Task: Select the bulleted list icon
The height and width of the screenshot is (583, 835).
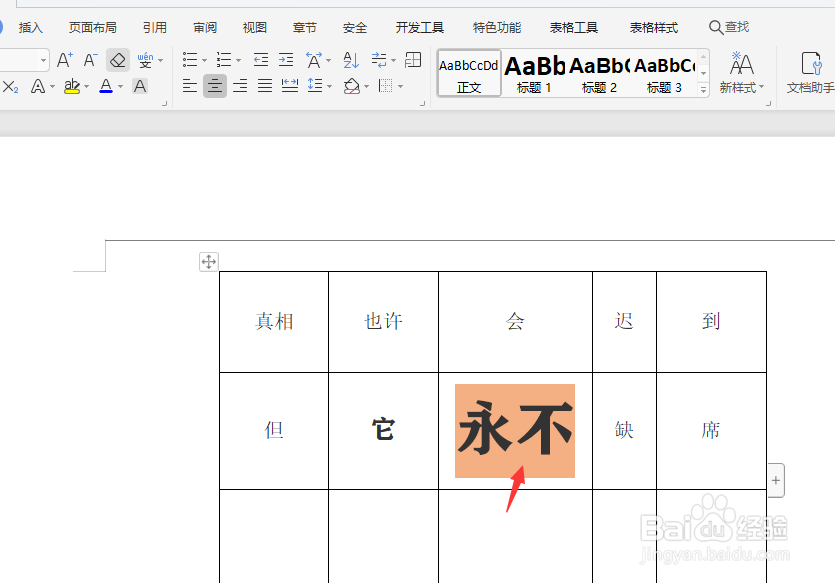Action: coord(189,61)
